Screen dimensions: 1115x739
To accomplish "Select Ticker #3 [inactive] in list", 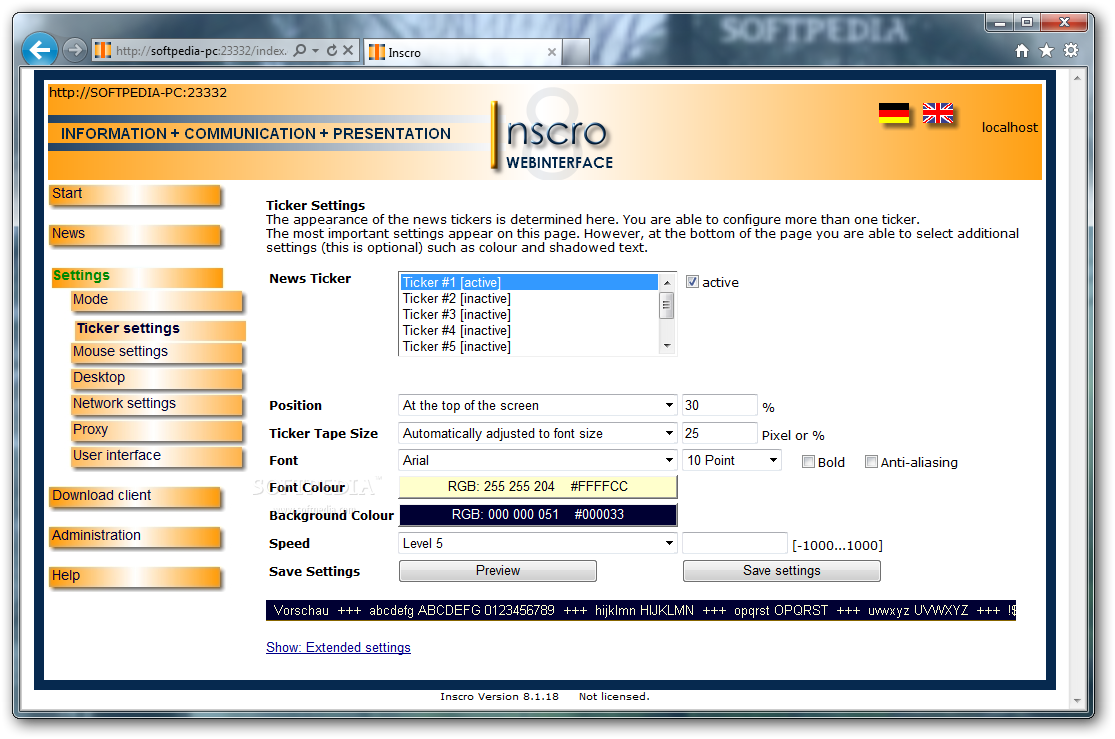I will [529, 314].
